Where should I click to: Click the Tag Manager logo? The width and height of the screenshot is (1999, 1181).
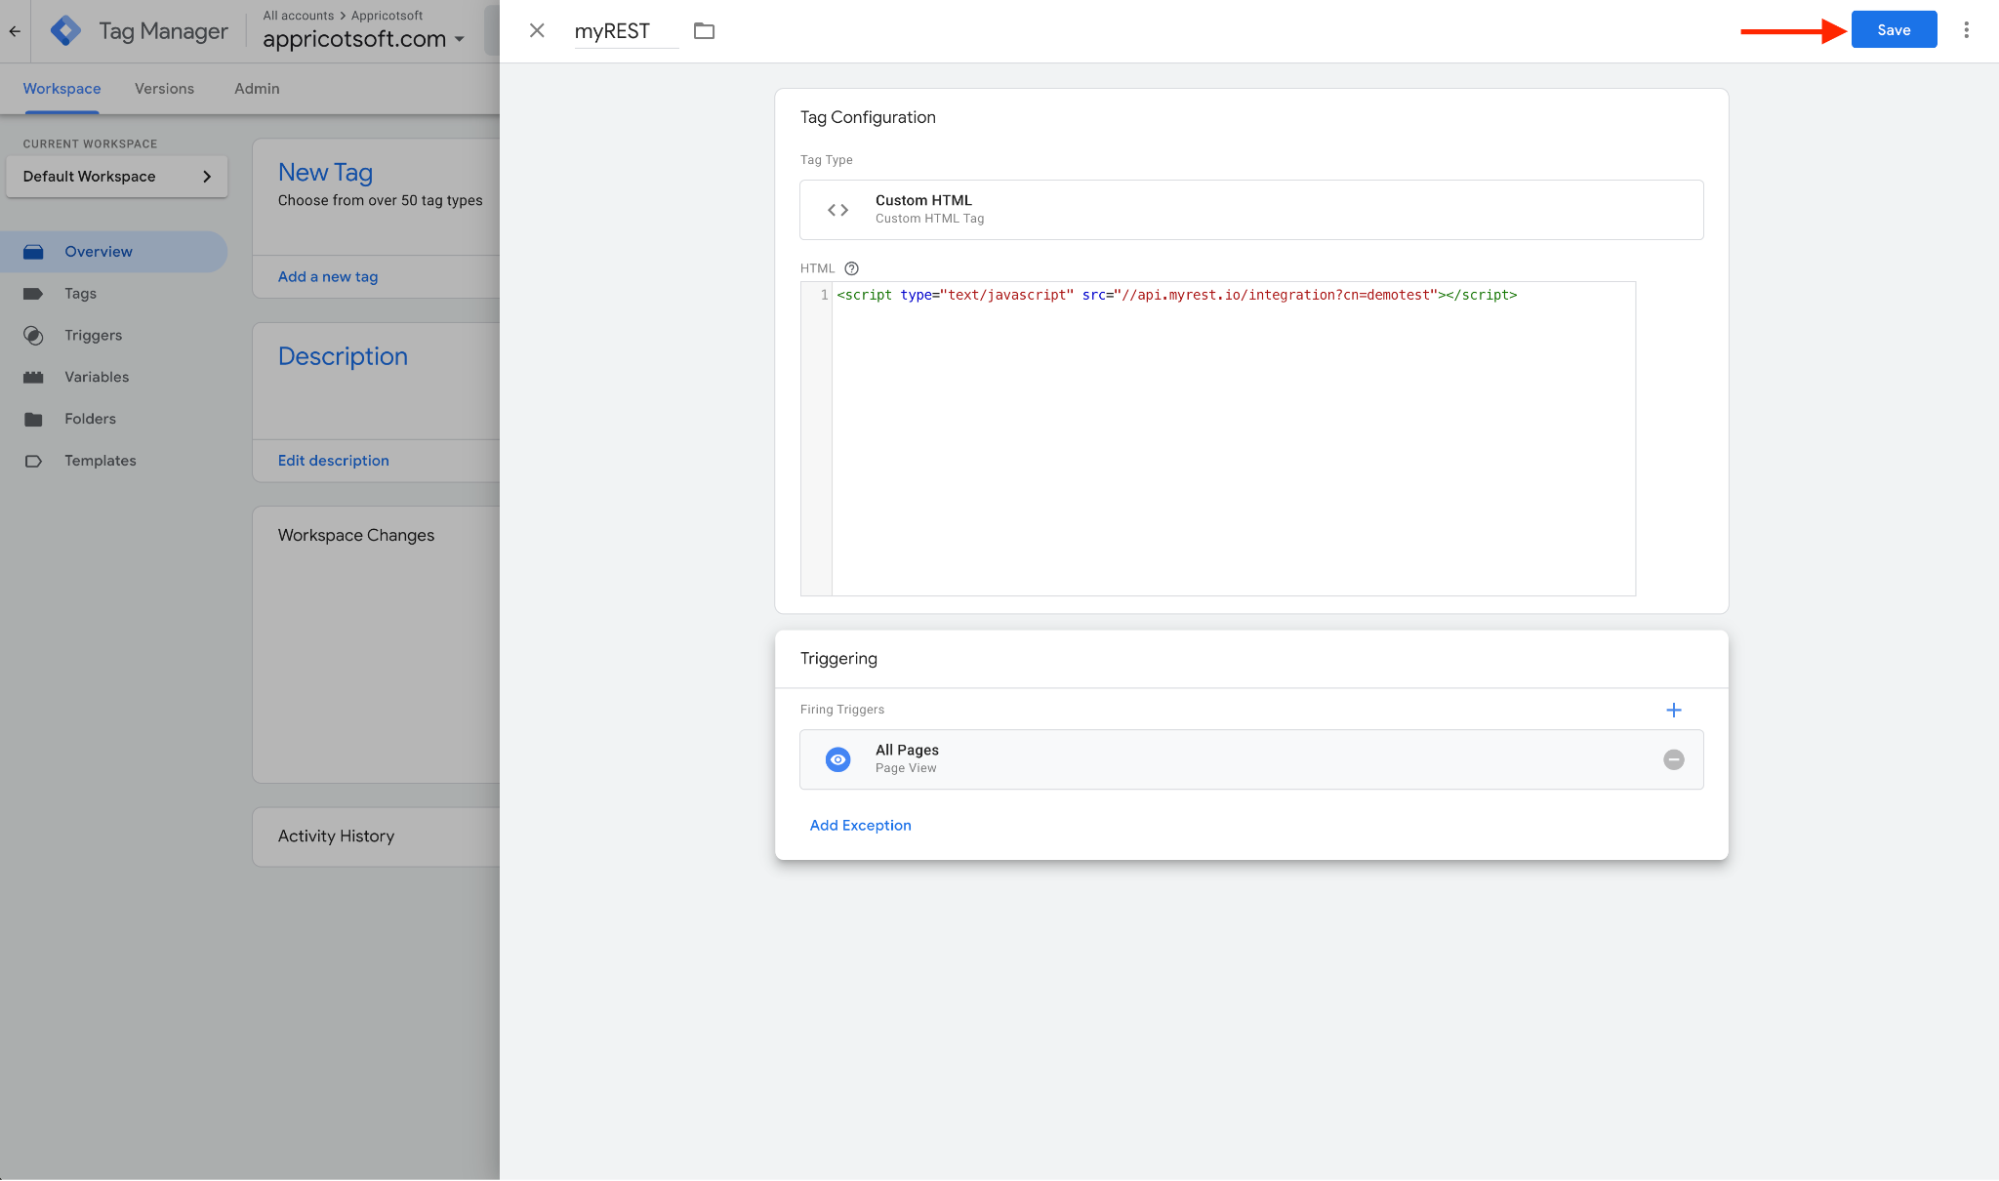pos(66,31)
